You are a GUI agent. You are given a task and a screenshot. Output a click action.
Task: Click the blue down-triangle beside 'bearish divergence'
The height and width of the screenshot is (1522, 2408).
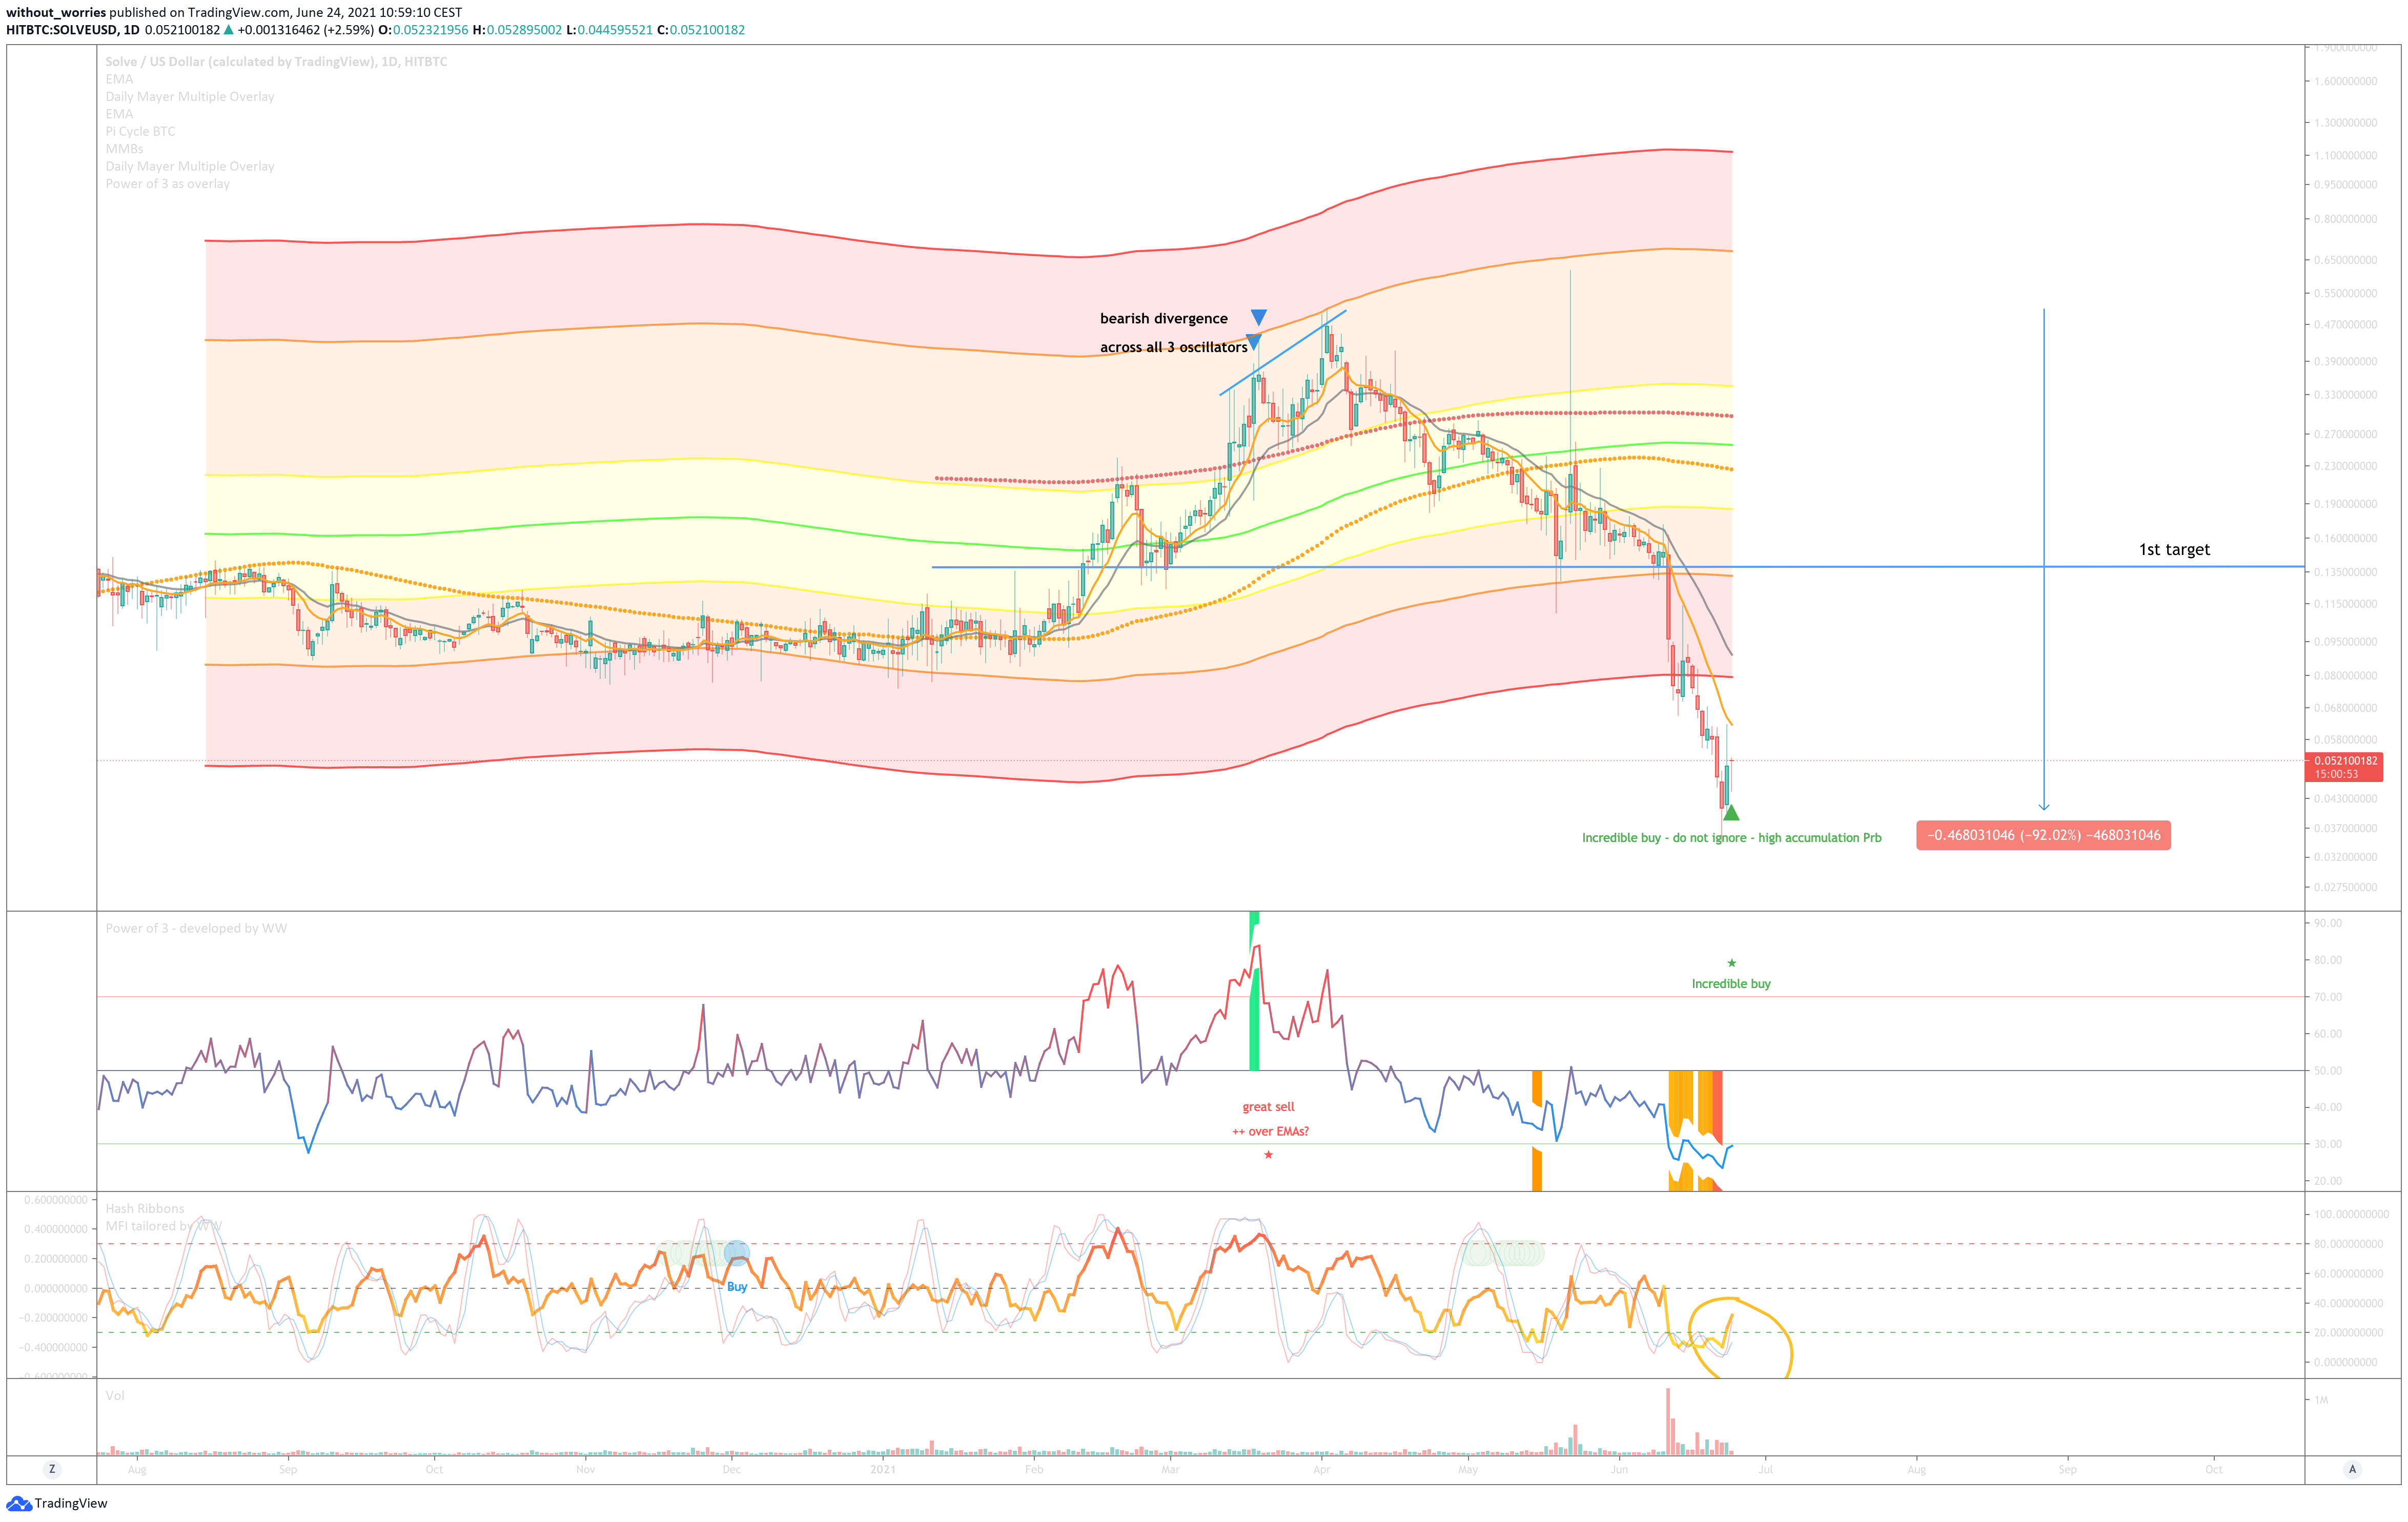[1259, 317]
